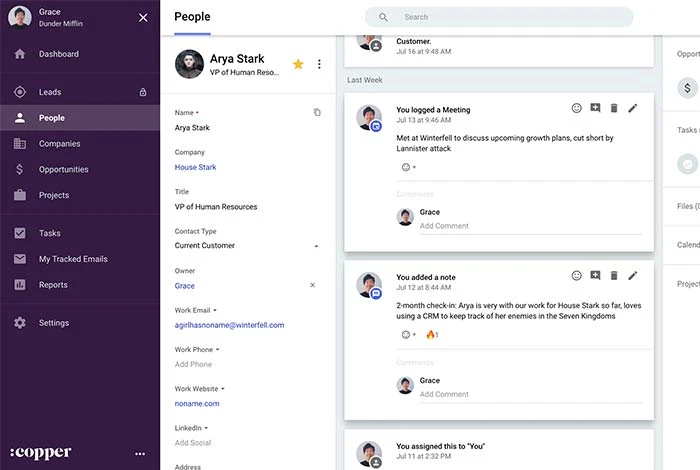Open the noname.com website link
Screen dimensions: 700x470
point(196,403)
